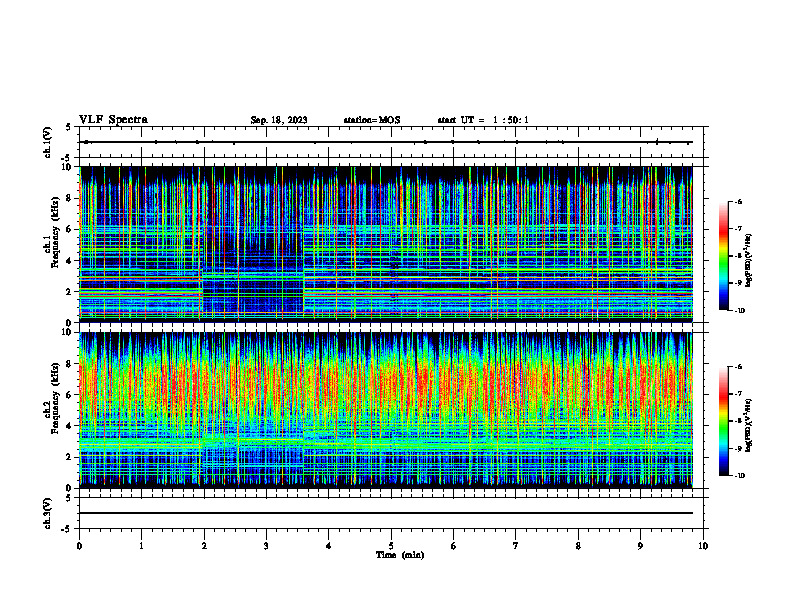
Task: Click the "-6" label on ch.1 color bar
Action: [x=739, y=201]
